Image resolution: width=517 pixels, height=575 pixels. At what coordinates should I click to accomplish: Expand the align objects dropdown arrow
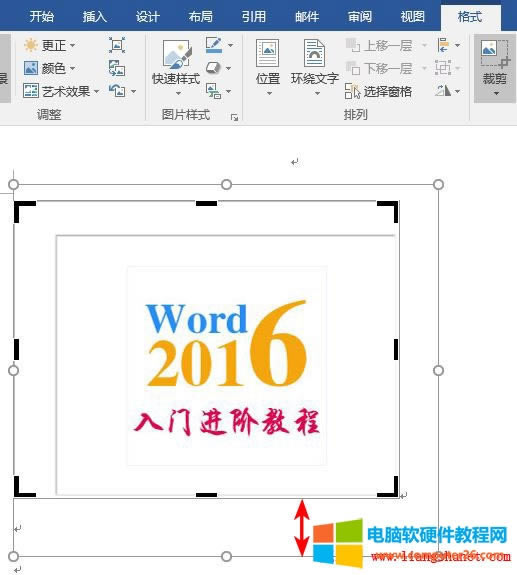tap(457, 45)
